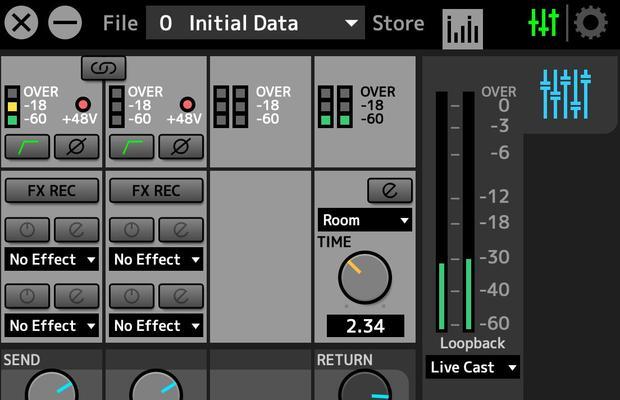Image resolution: width=620 pixels, height=400 pixels.
Task: Minimize the window with the minus button
Action: click(65, 23)
